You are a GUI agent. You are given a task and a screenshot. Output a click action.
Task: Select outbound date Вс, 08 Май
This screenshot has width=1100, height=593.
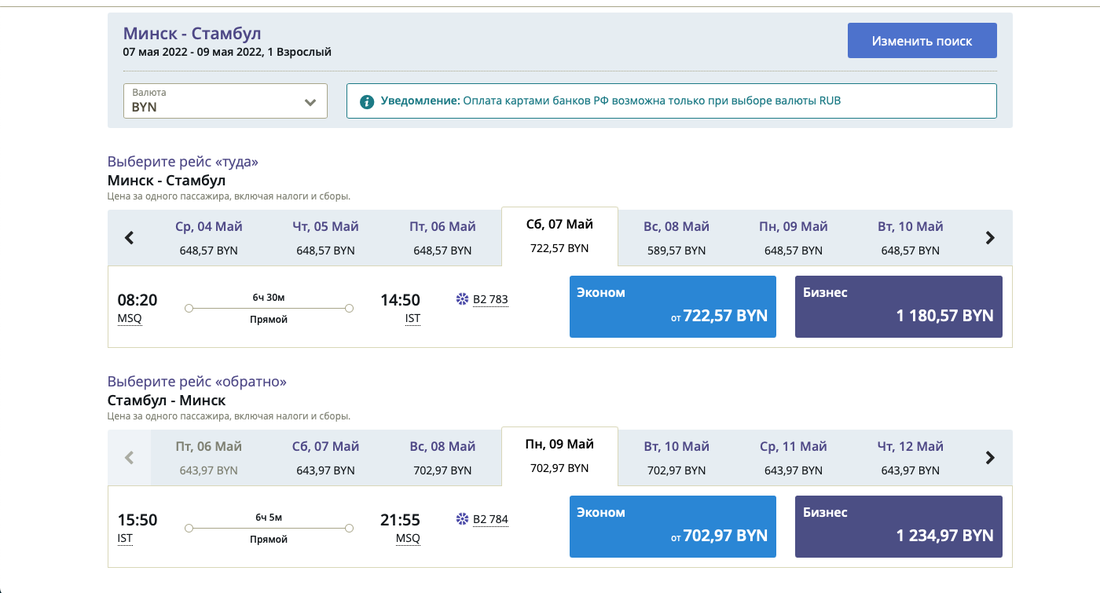coord(676,238)
